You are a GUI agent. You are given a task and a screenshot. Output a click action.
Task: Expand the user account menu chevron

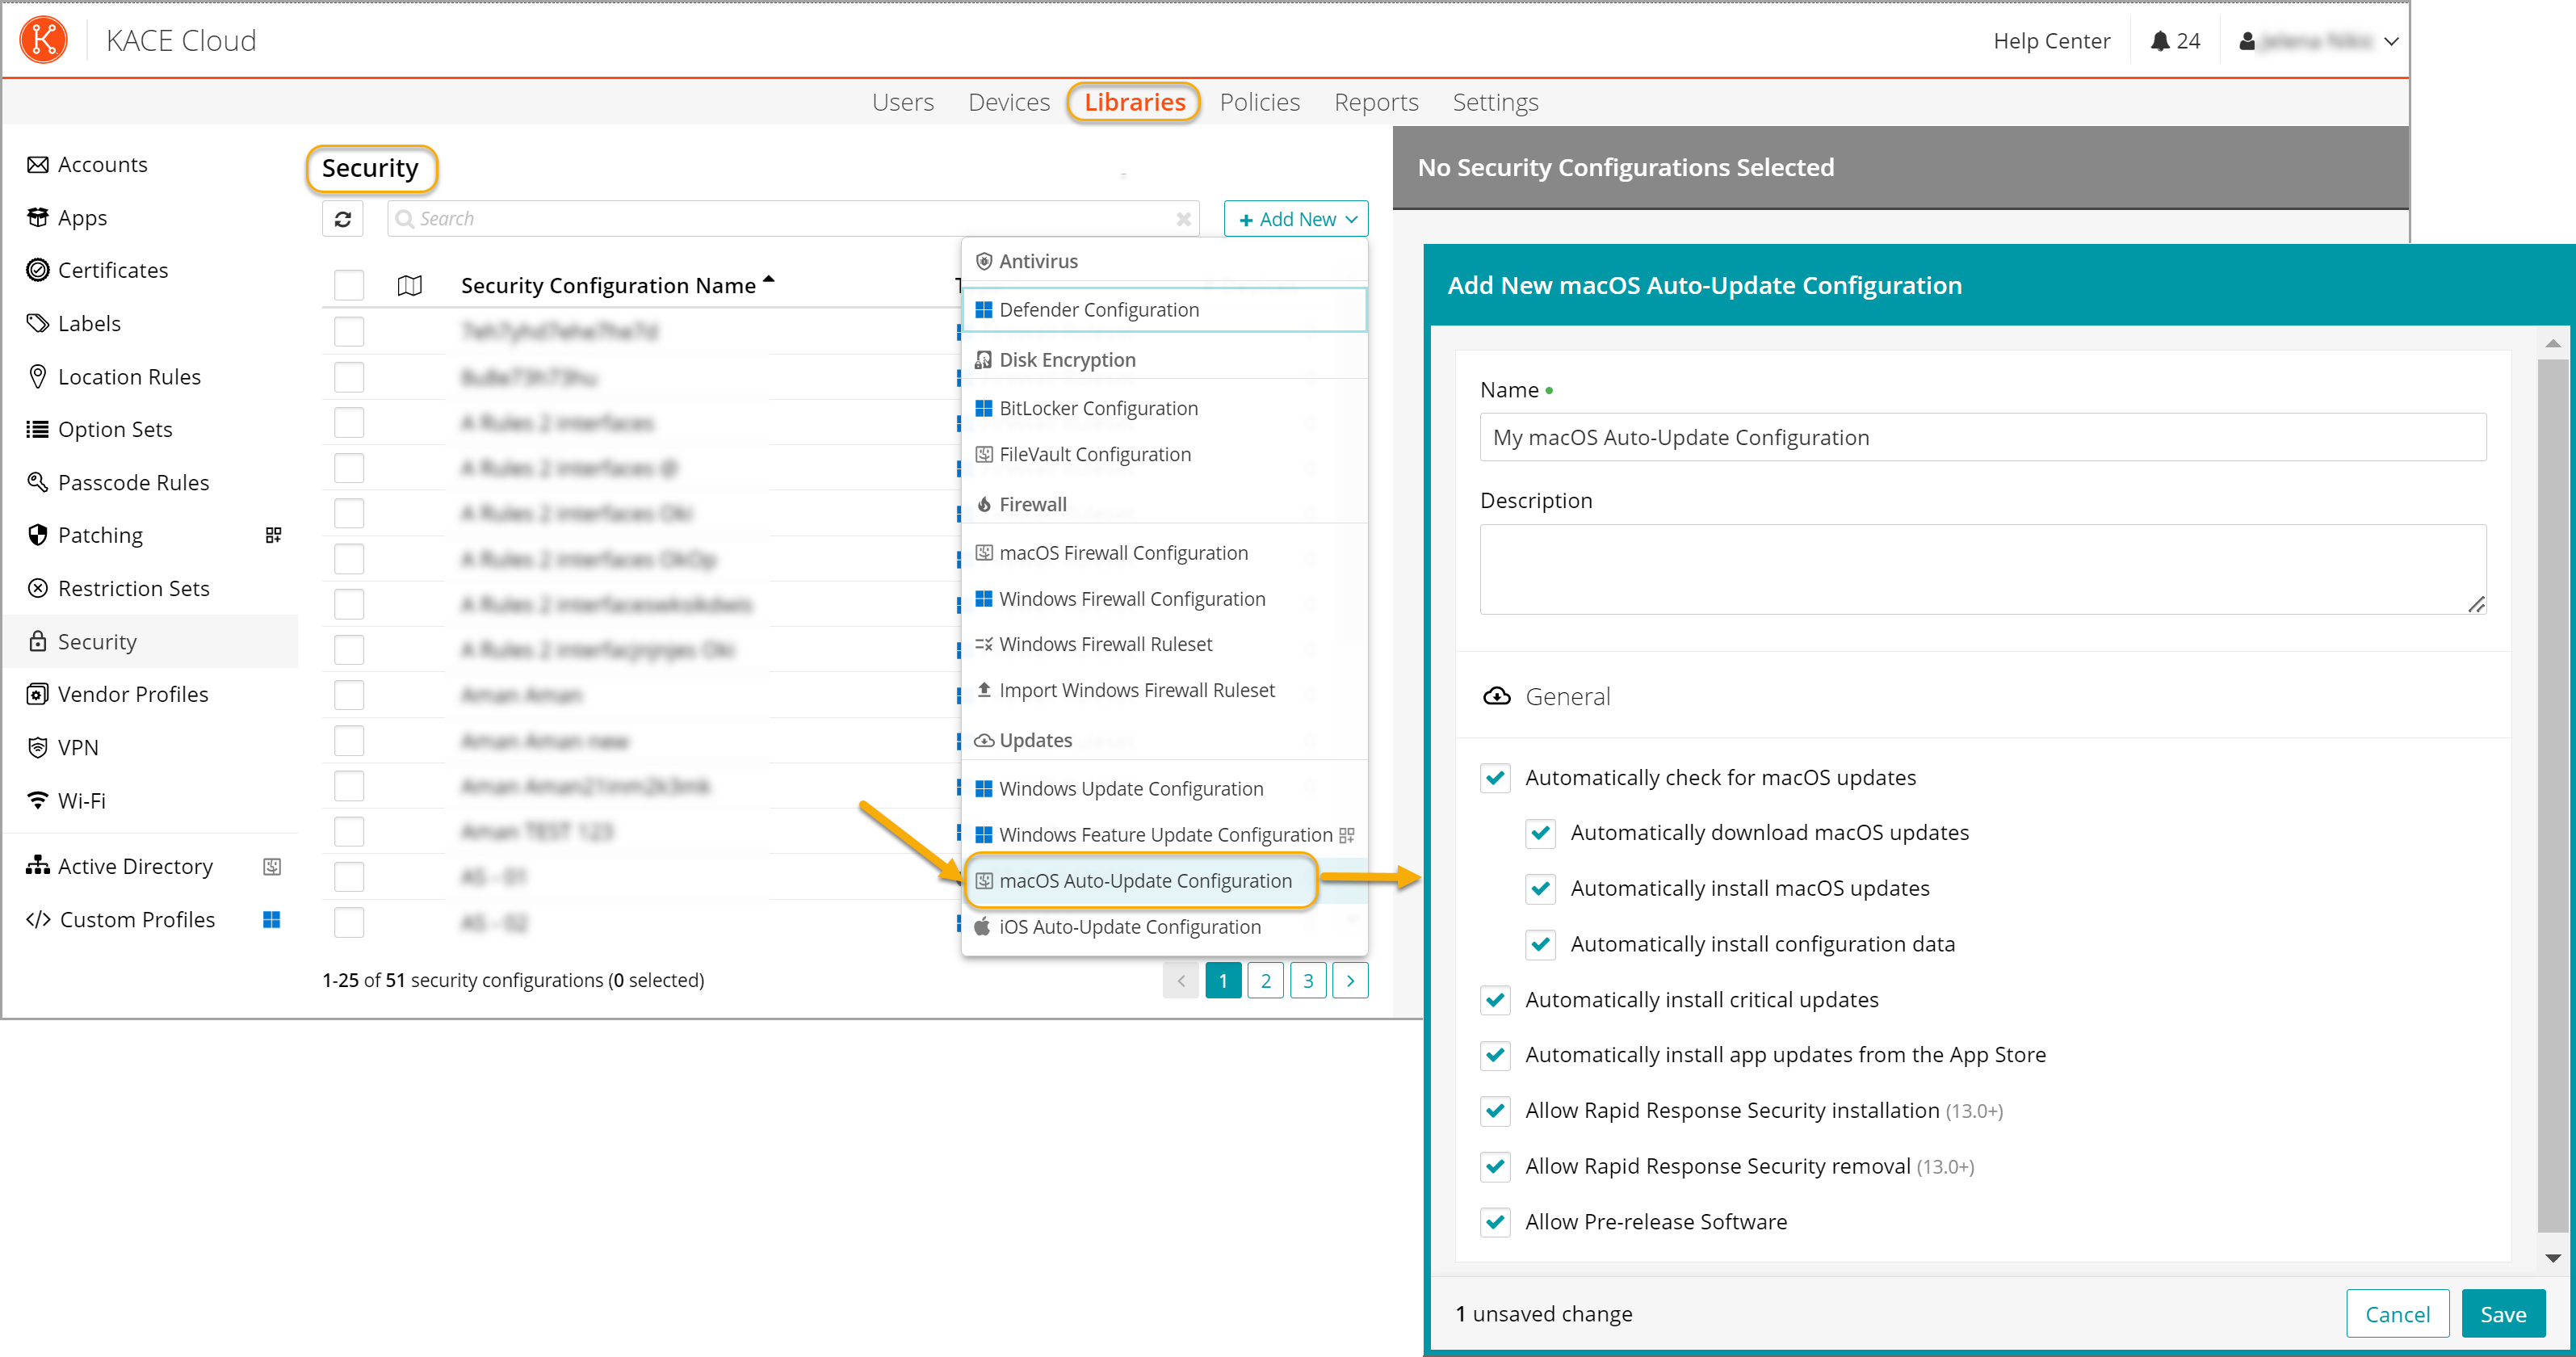coord(2391,41)
